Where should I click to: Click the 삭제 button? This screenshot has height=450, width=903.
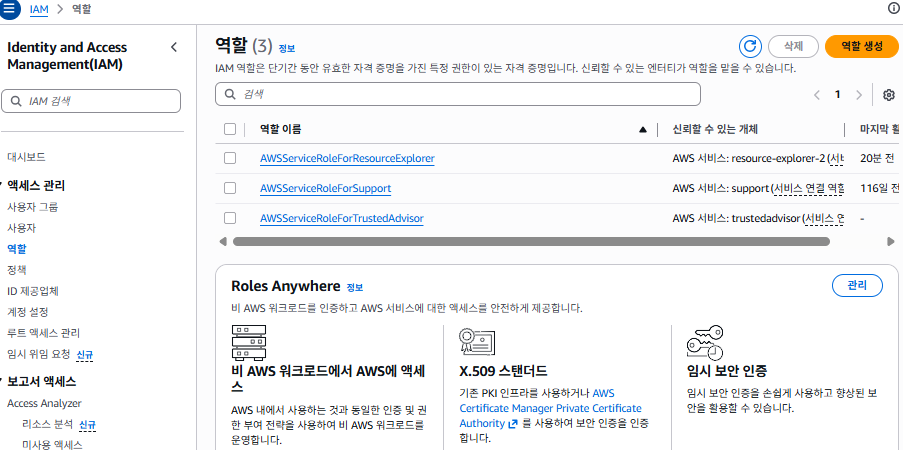pos(794,47)
